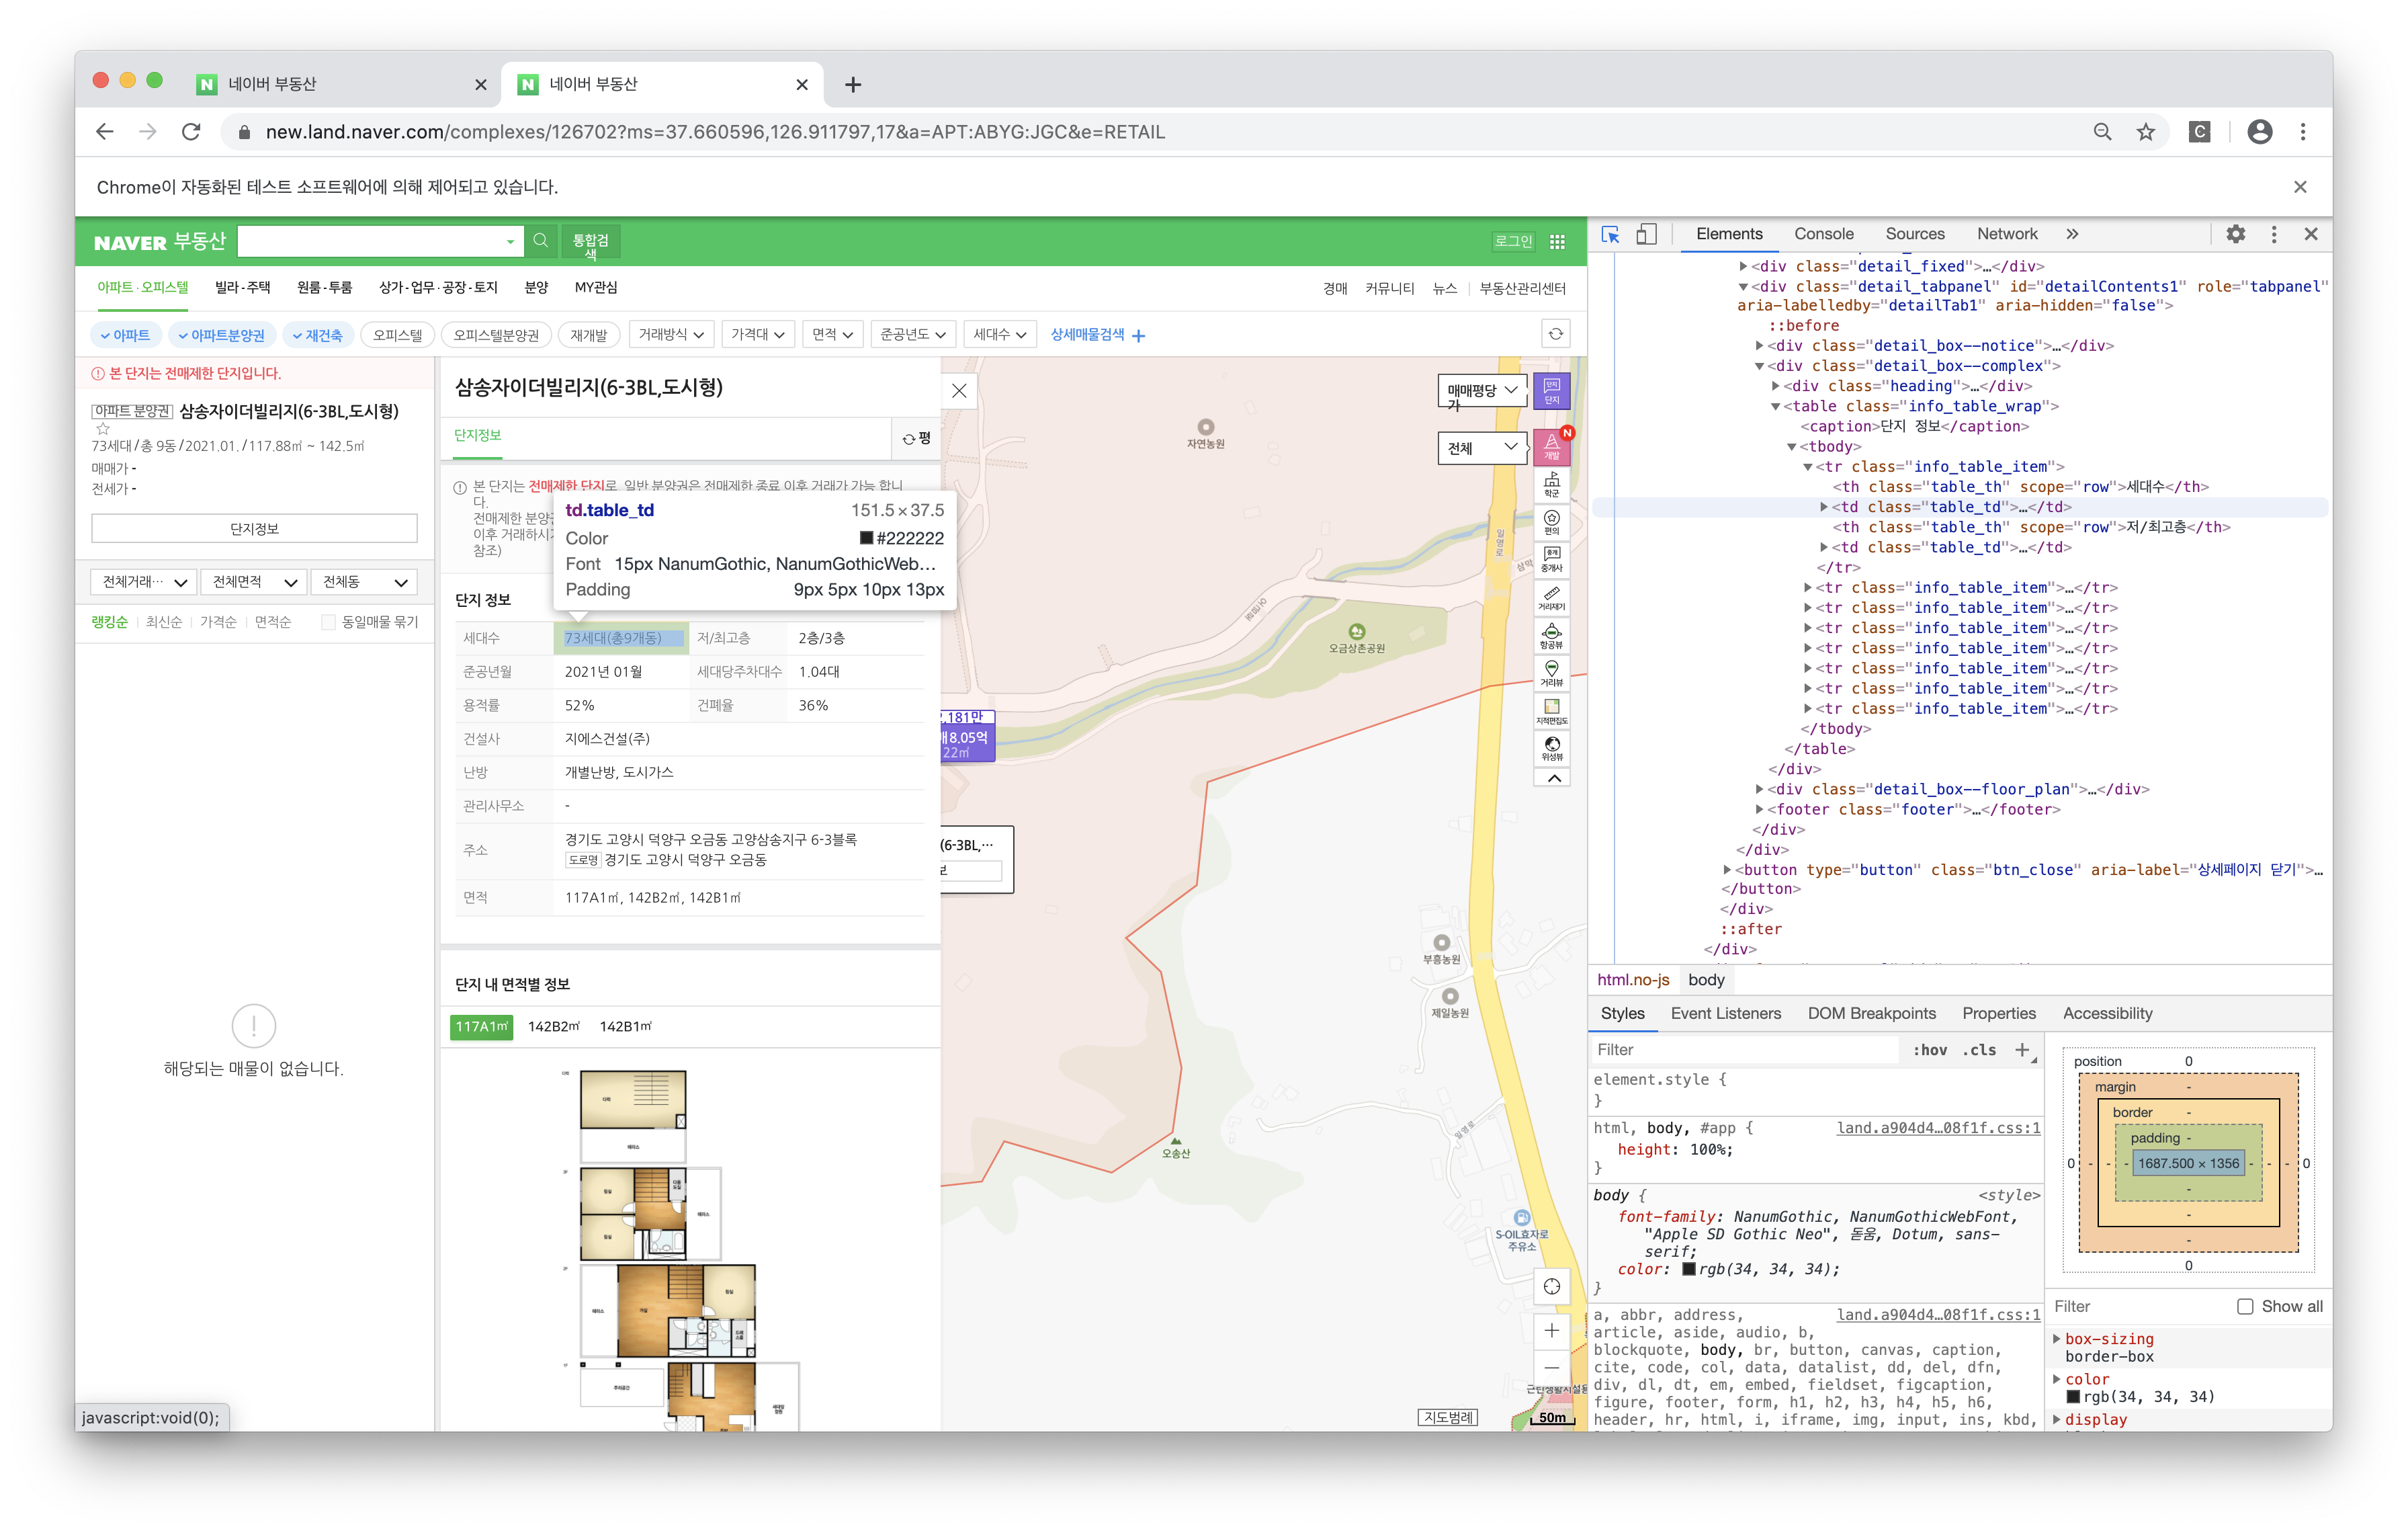This screenshot has width=2408, height=1531.
Task: Open DevTools settings gear
Action: tap(2236, 234)
